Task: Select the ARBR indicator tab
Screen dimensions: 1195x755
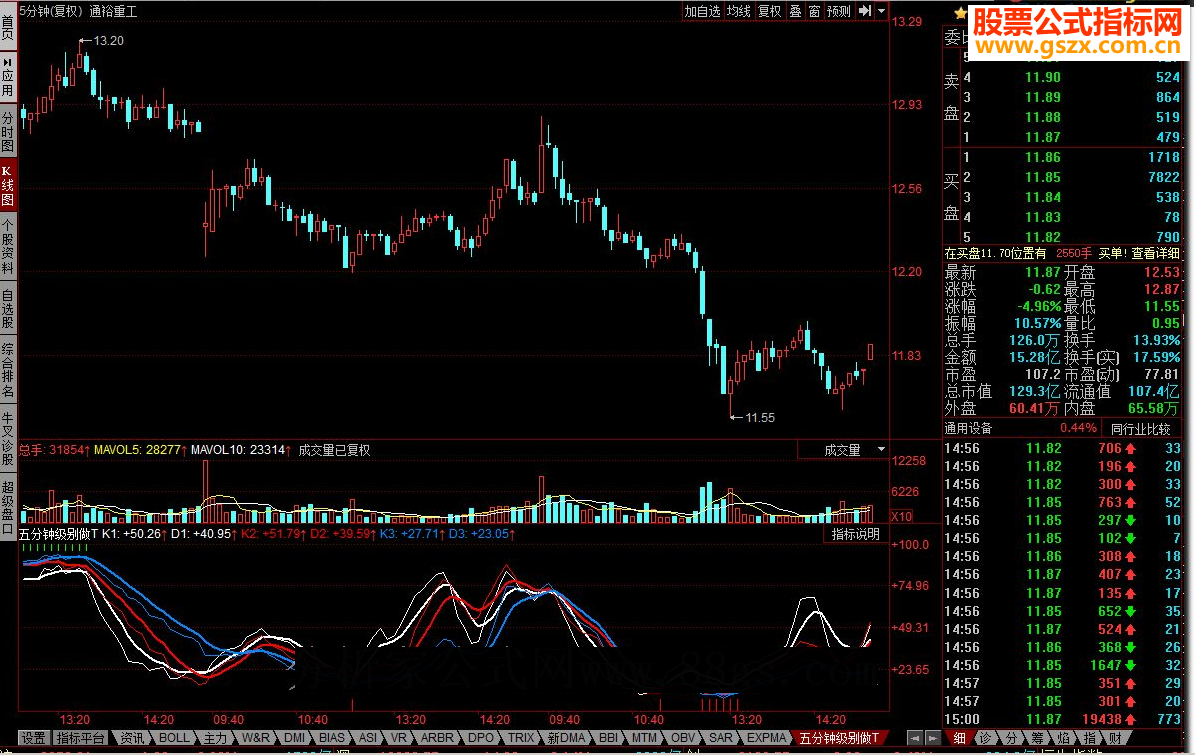Action: pos(437,737)
